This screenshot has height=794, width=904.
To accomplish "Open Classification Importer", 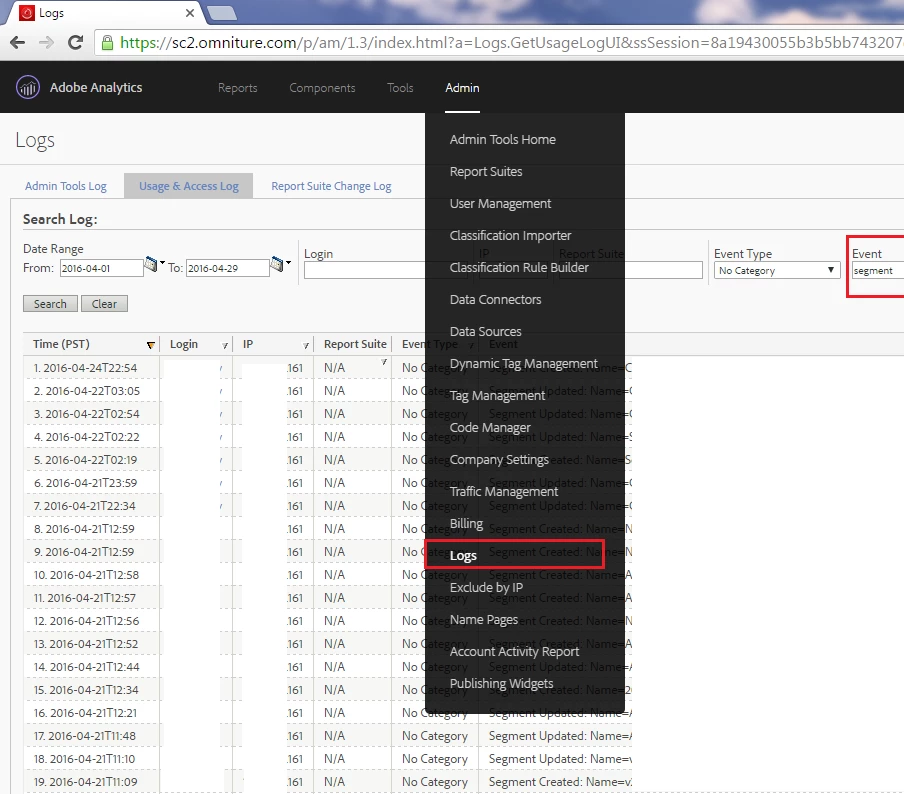I will coord(510,236).
